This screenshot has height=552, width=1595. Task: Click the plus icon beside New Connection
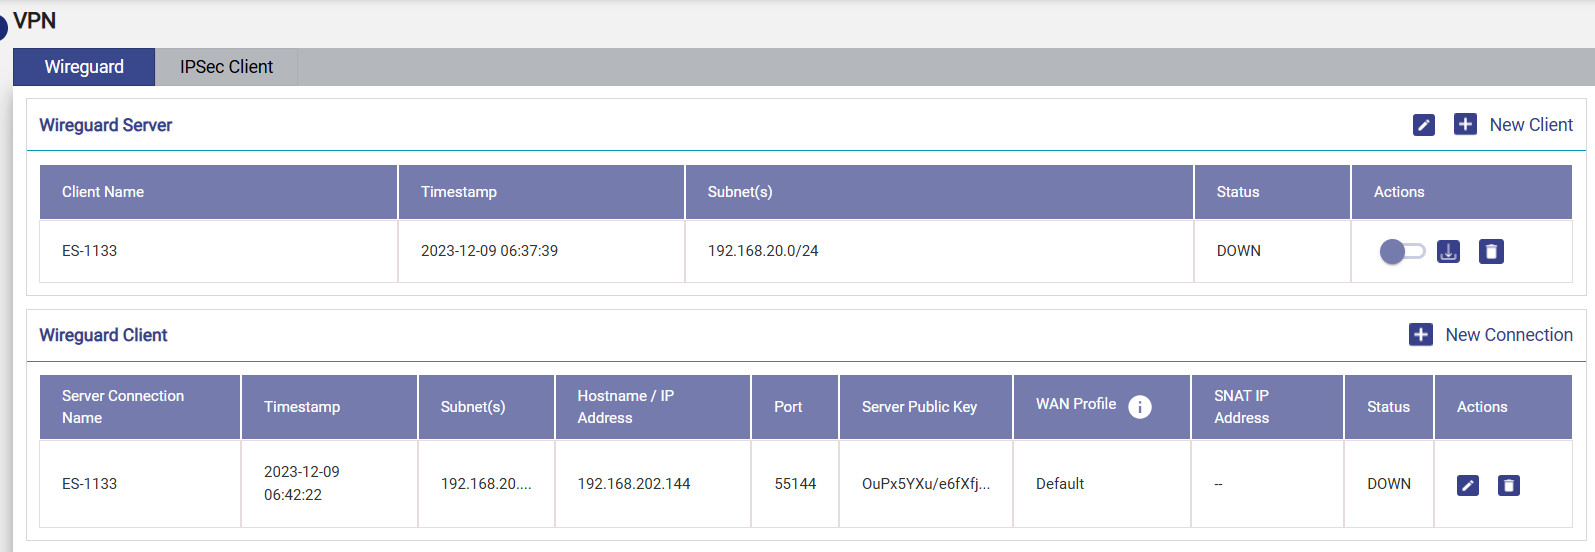[1420, 334]
